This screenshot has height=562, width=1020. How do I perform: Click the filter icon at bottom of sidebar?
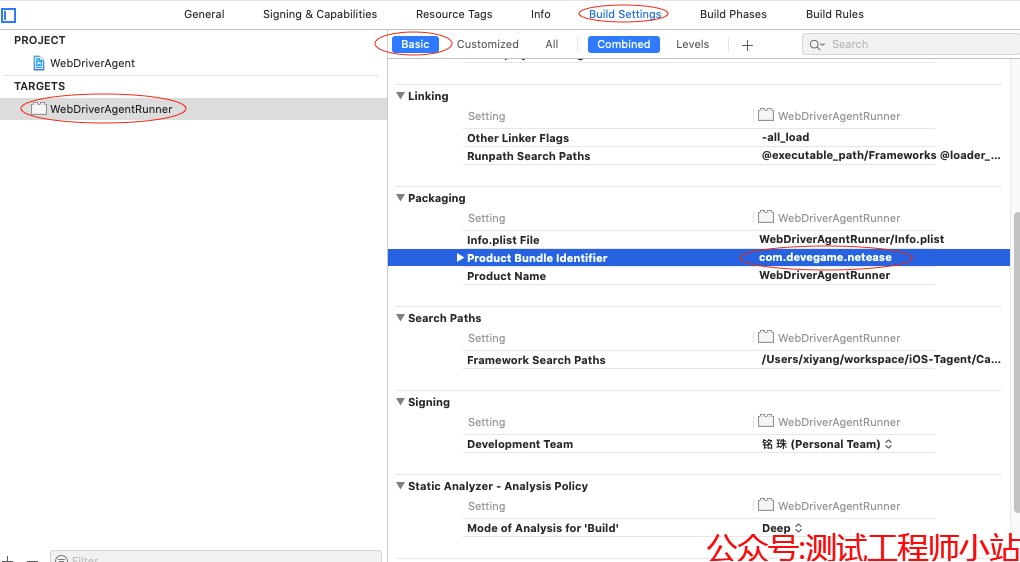point(61,559)
